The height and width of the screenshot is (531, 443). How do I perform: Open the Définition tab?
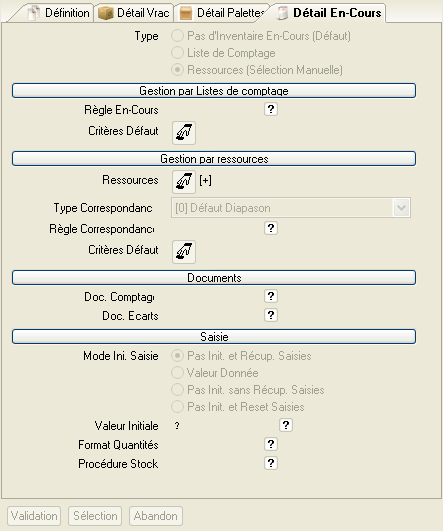tap(58, 13)
